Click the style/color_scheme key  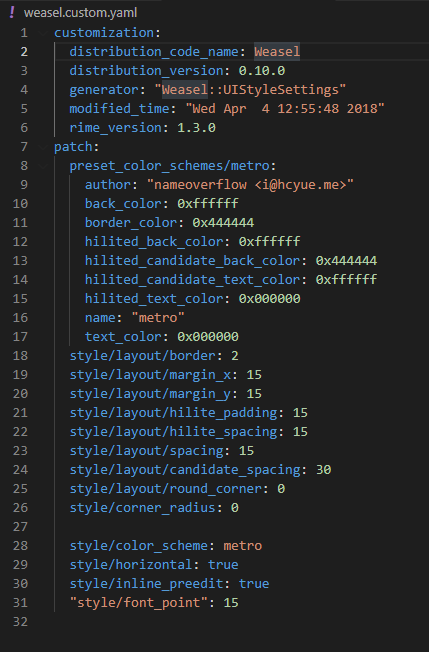click(138, 546)
